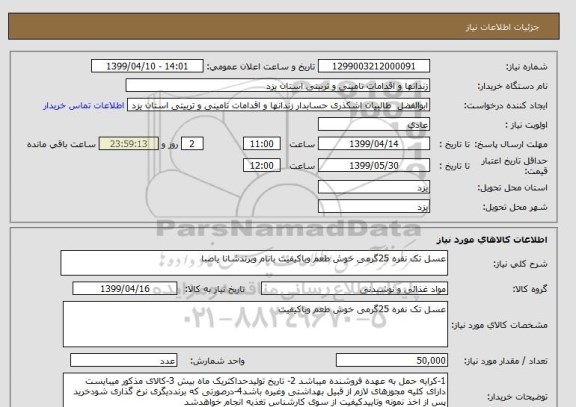The image size is (576, 407).
Task: Click the buyer notes text area
Action: (x=255, y=390)
